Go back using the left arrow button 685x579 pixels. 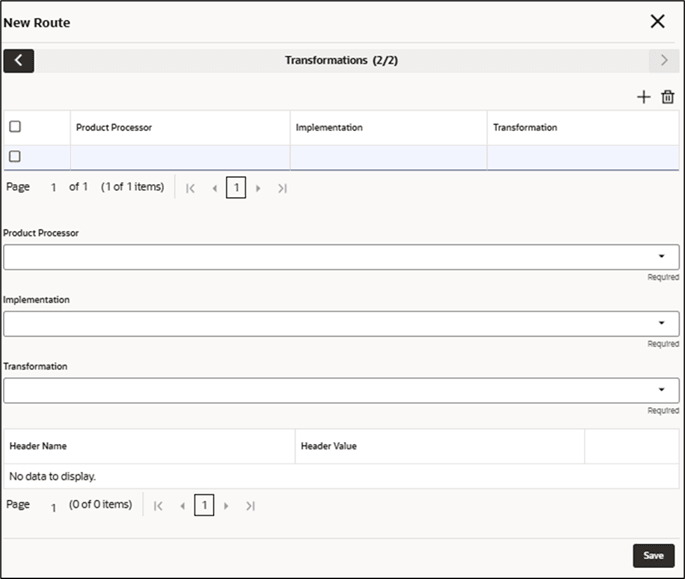(18, 61)
